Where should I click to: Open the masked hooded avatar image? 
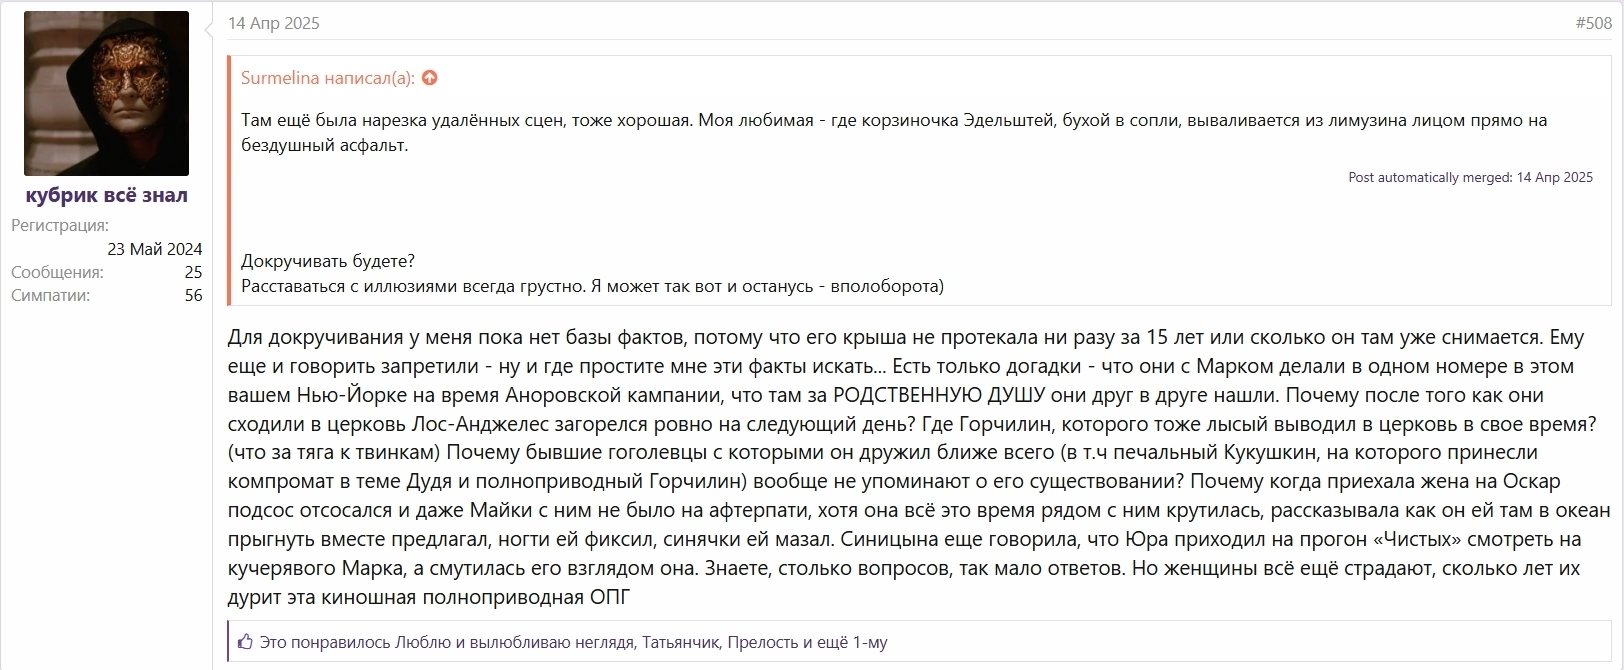[x=106, y=93]
